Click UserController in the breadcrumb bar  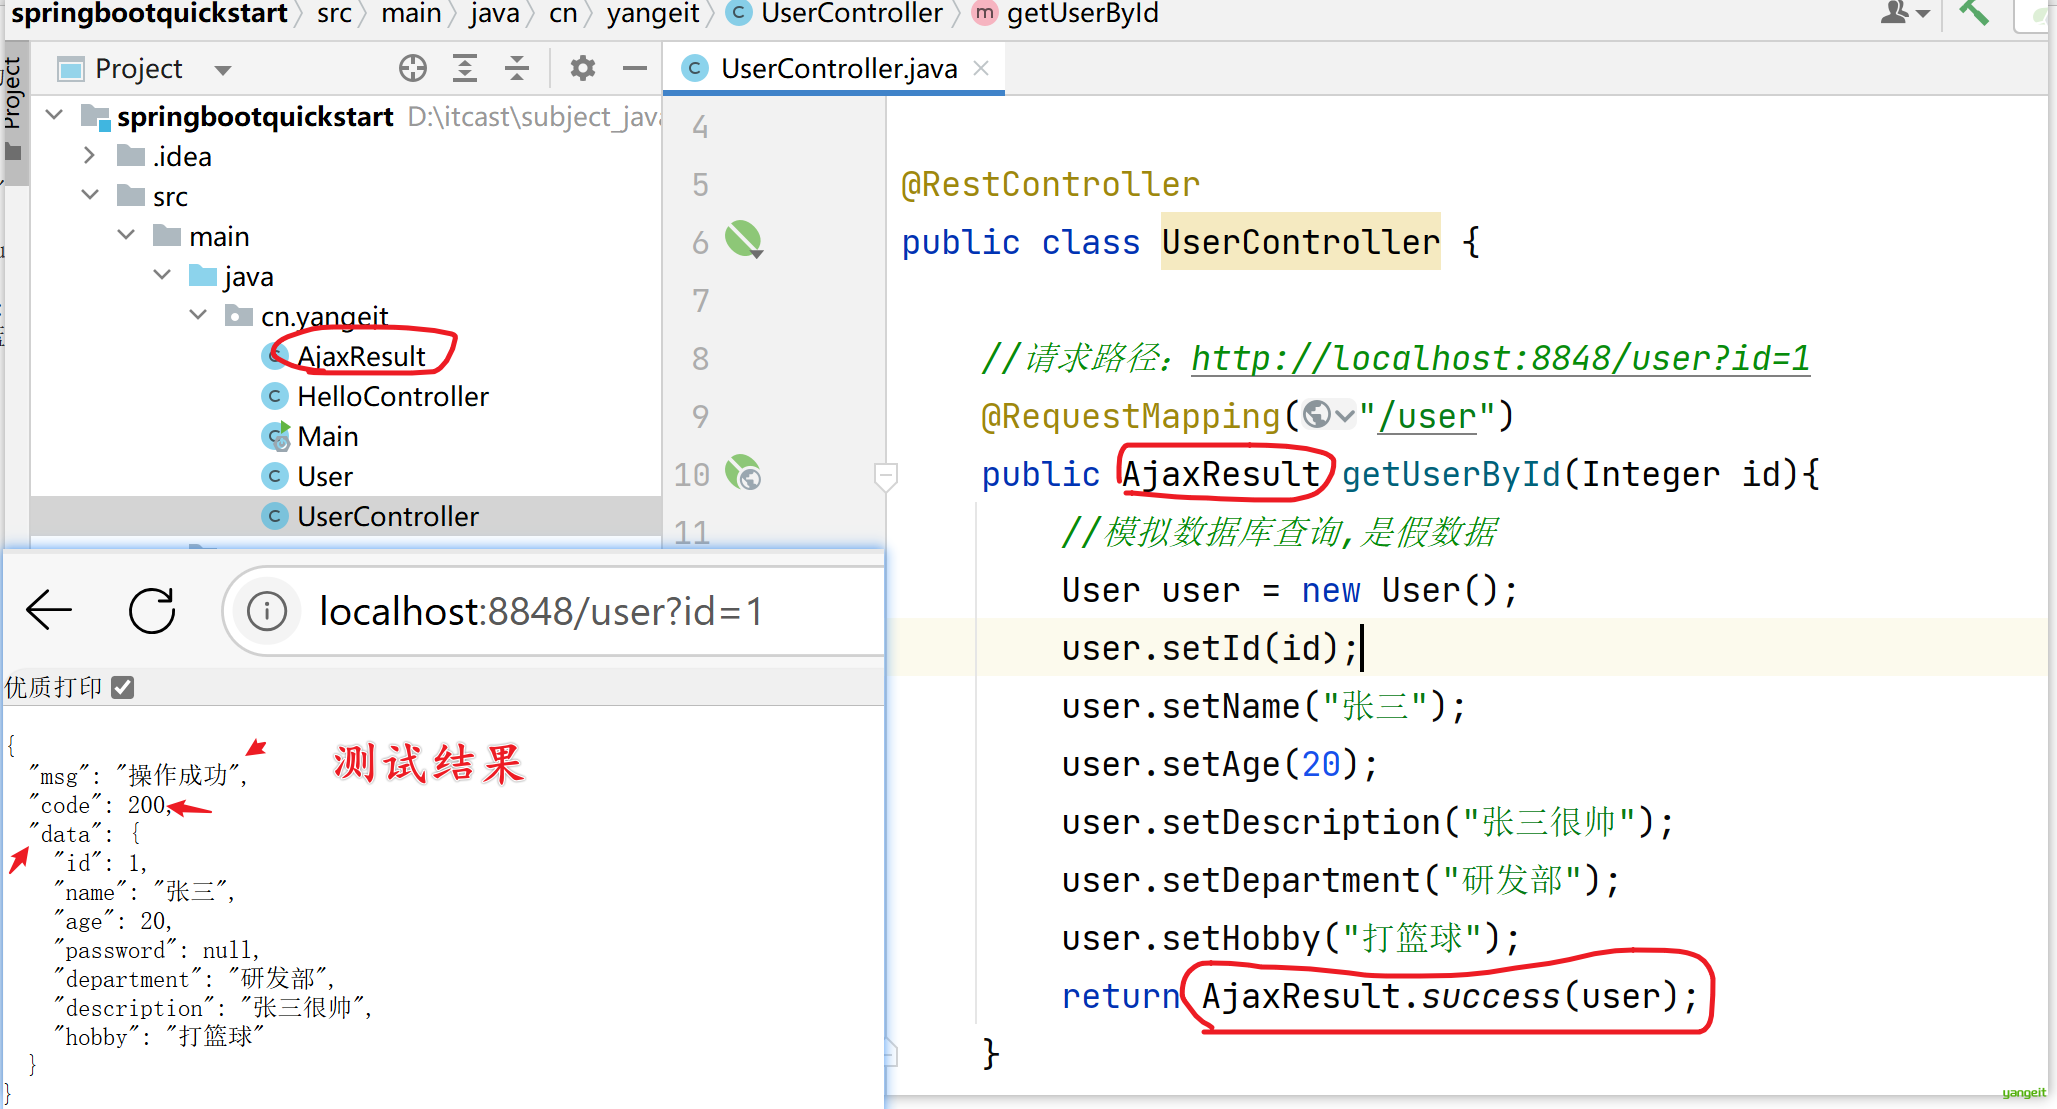point(851,14)
